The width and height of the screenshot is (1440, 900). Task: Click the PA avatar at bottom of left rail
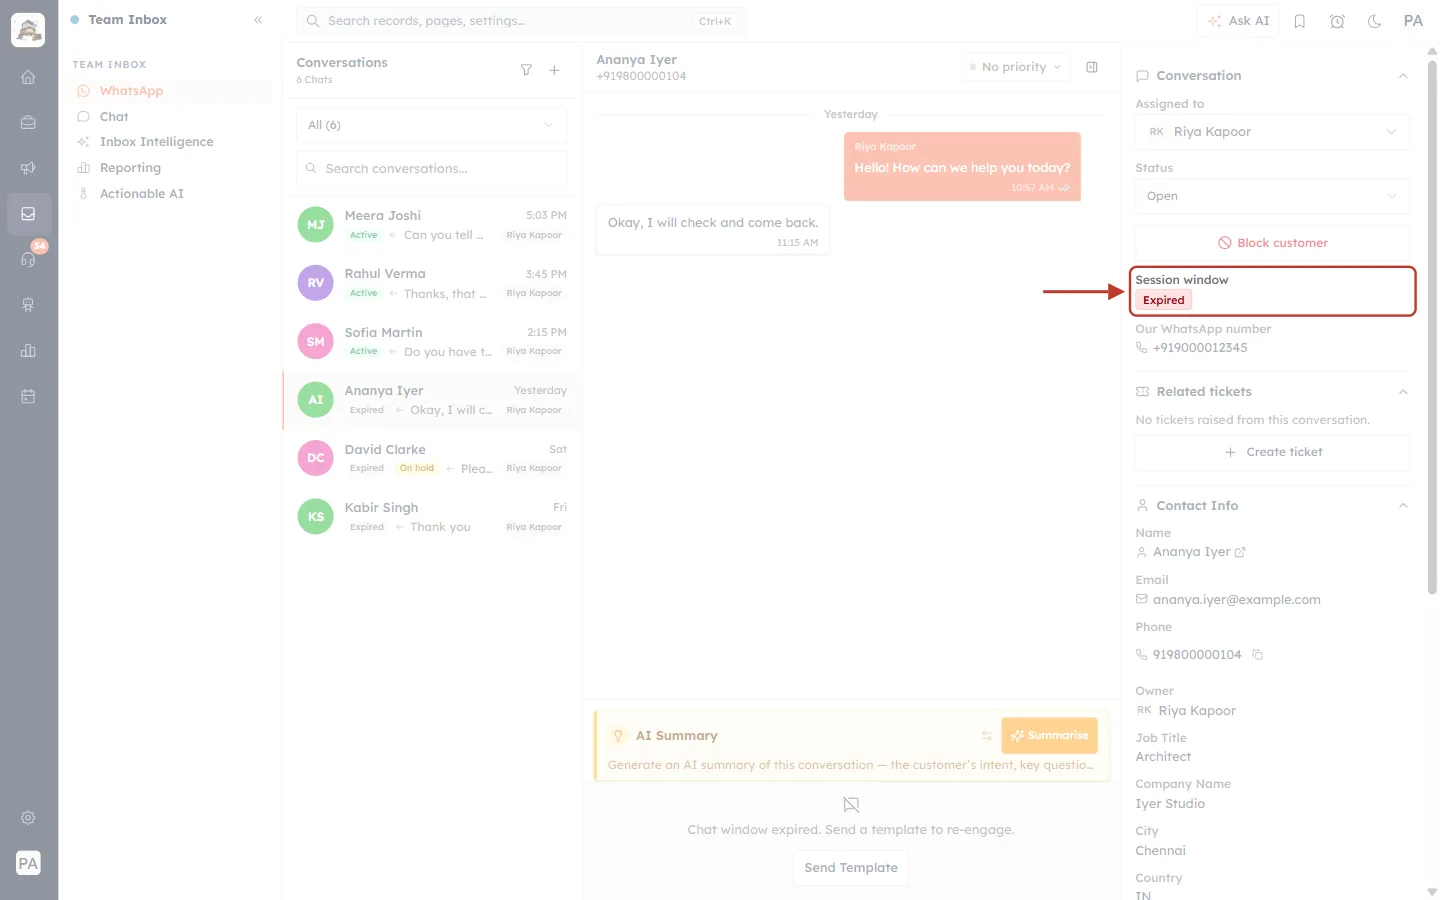pos(28,863)
